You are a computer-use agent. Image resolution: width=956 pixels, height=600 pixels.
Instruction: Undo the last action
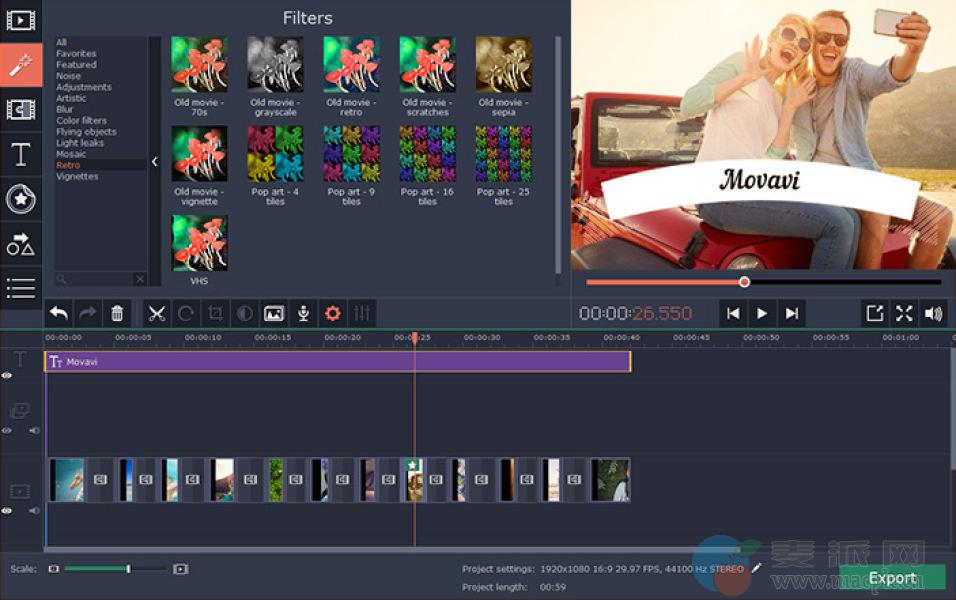point(59,313)
